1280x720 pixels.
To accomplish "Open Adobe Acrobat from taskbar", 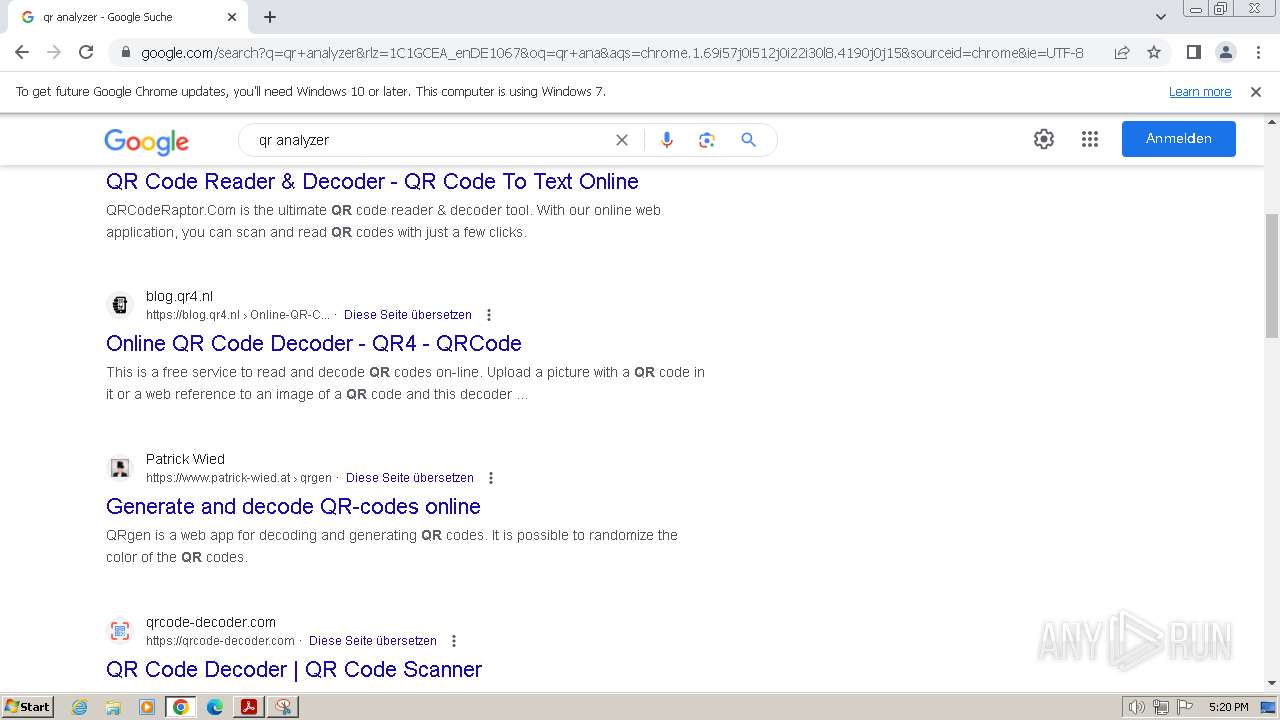I will pos(249,707).
